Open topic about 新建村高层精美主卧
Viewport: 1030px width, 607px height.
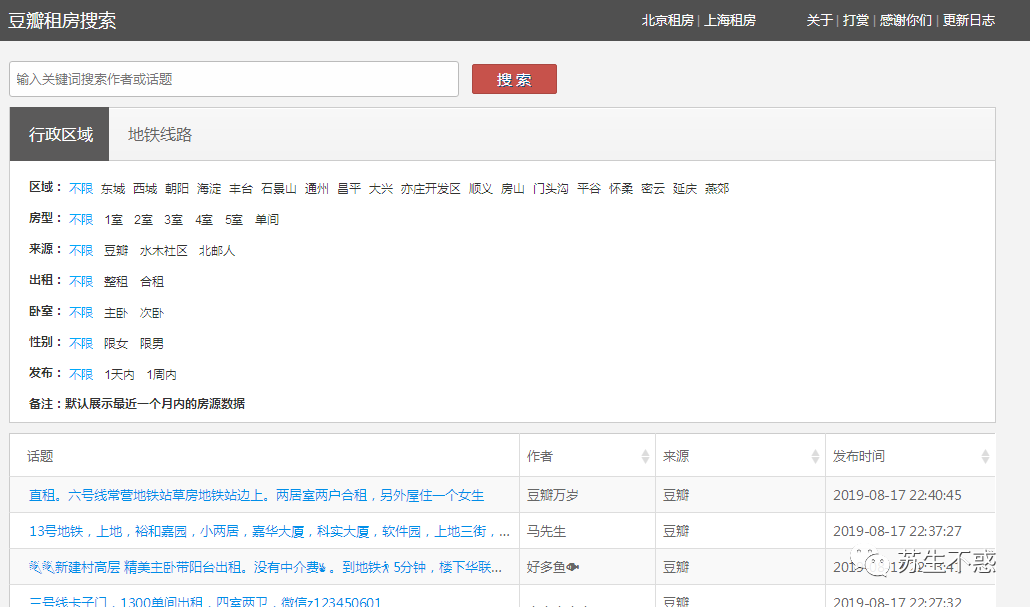(265, 567)
